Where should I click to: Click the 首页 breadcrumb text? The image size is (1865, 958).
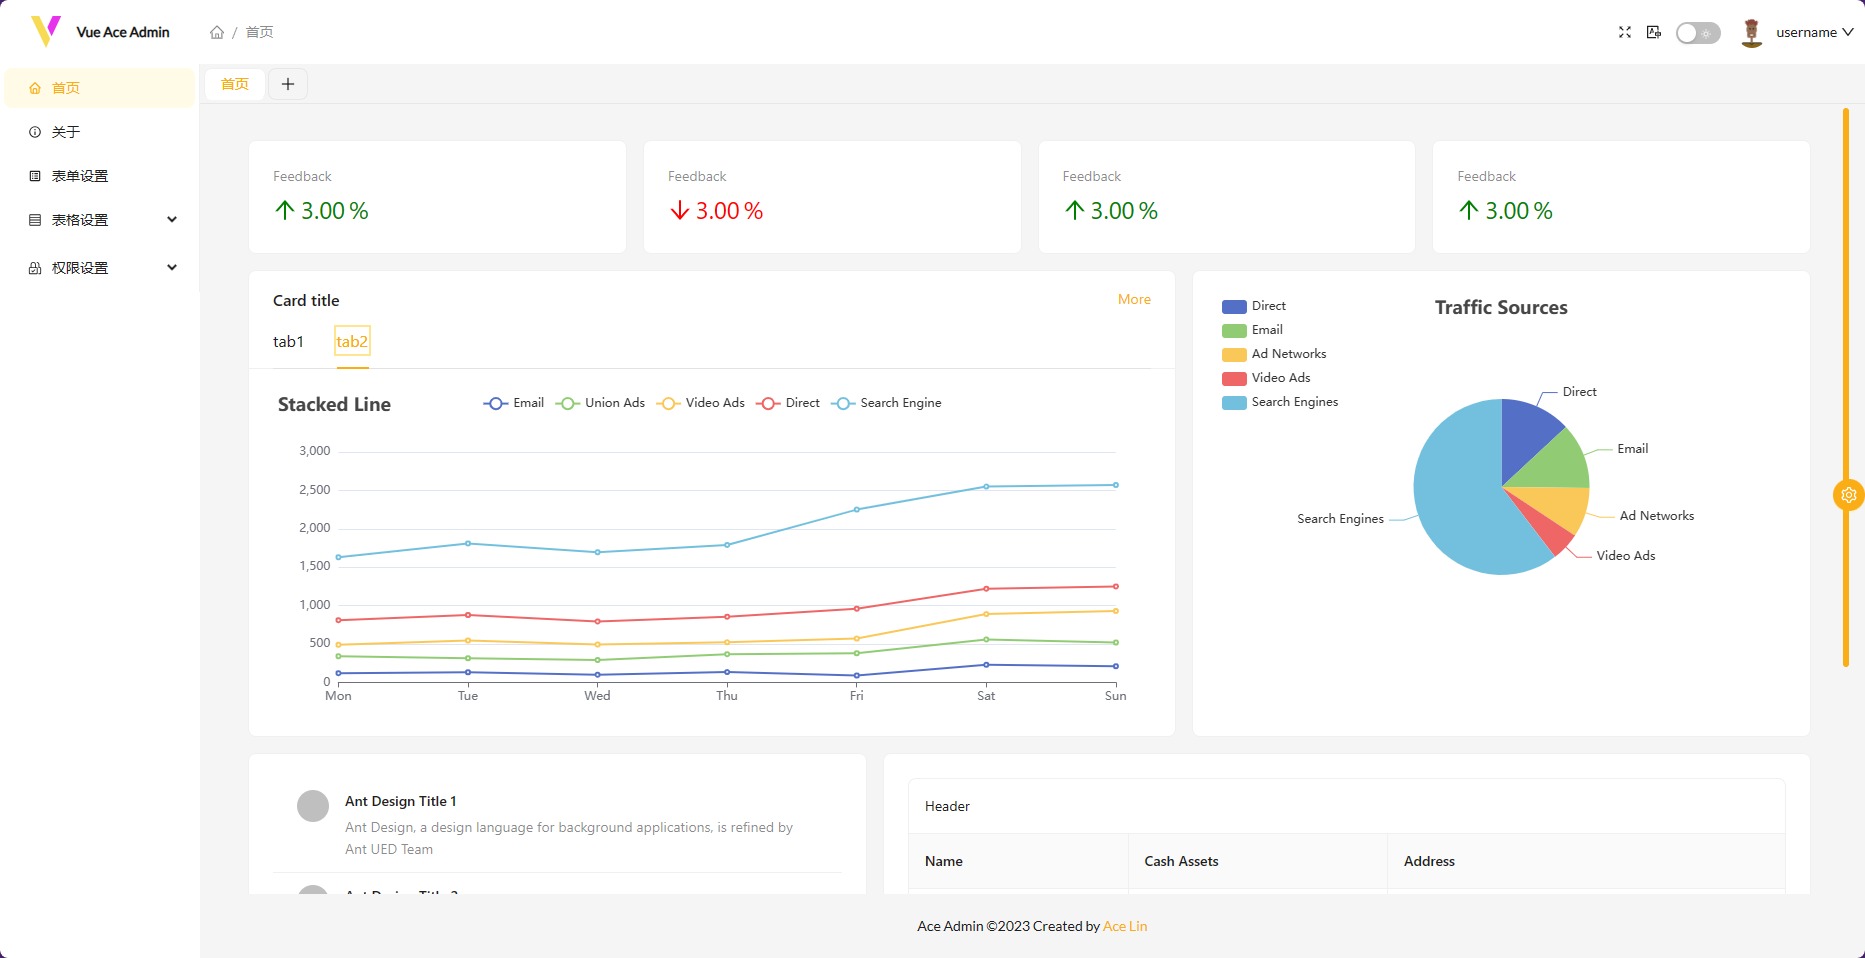(260, 32)
